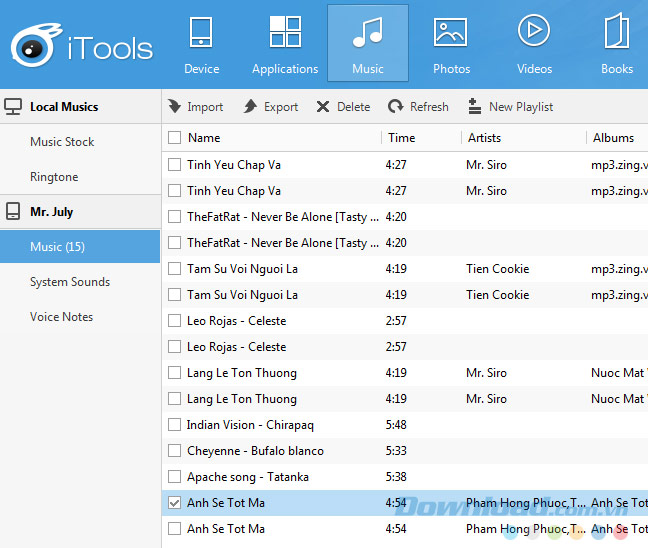Open the Books section icon
Viewport: 648px width, 548px height.
point(616,33)
